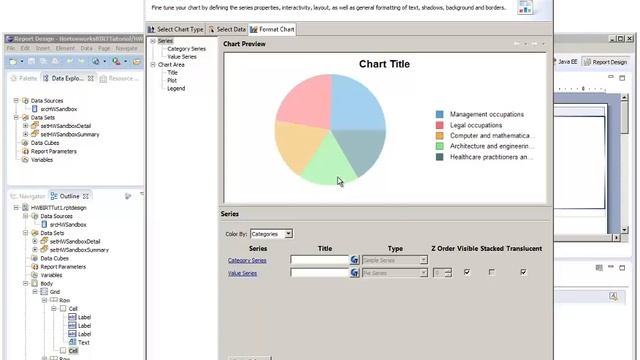Switch to the Navigator view tab
640x360 pixels.
[27, 196]
